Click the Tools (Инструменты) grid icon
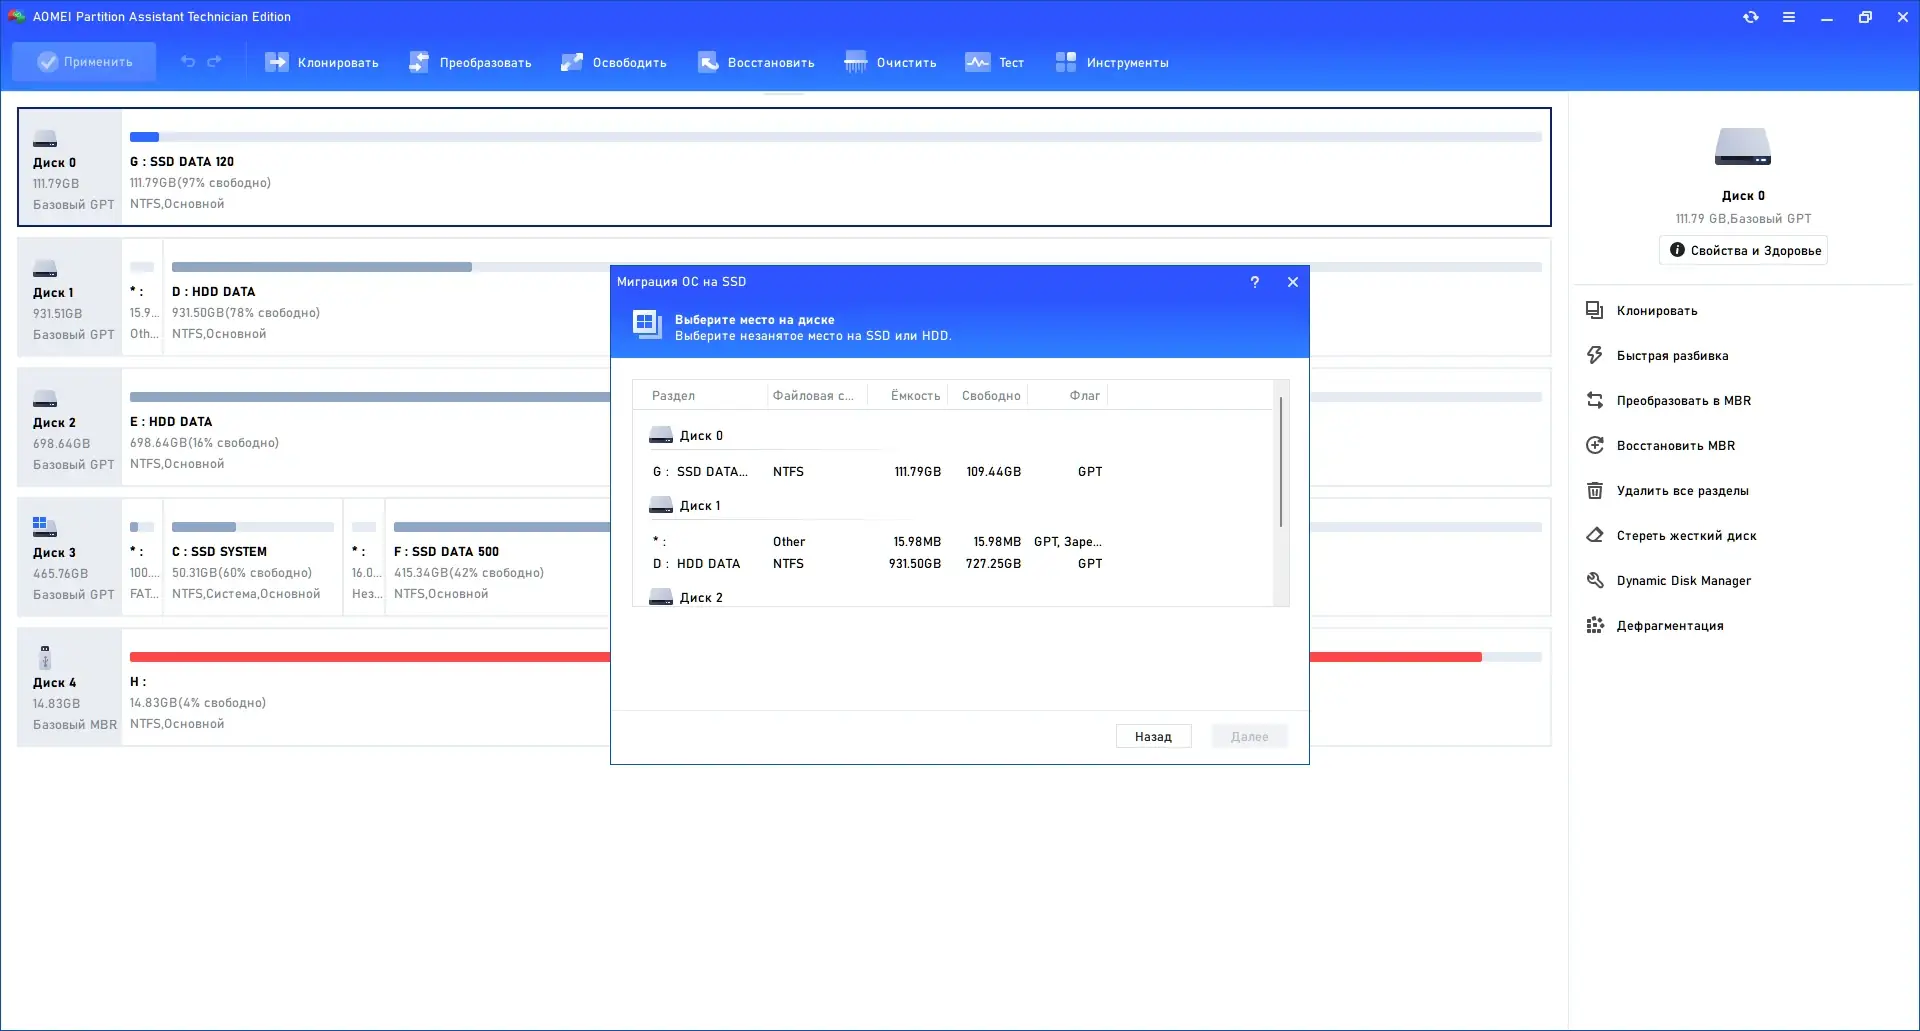 (1066, 62)
